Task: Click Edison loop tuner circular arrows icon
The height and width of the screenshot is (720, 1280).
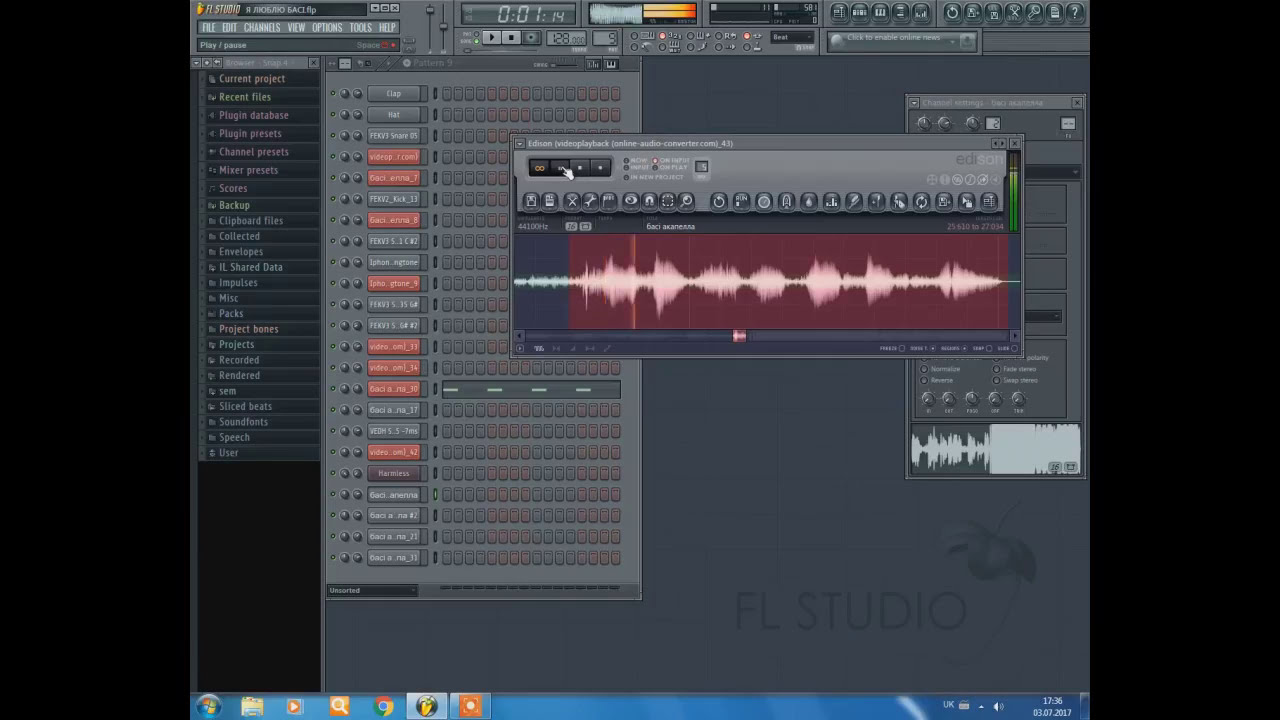Action: tap(921, 201)
